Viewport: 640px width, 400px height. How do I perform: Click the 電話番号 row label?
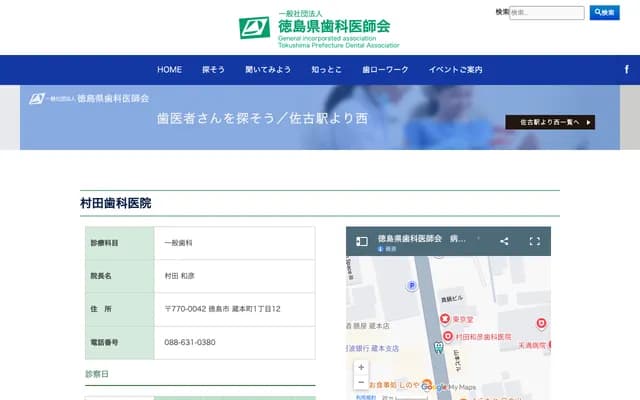(x=104, y=342)
